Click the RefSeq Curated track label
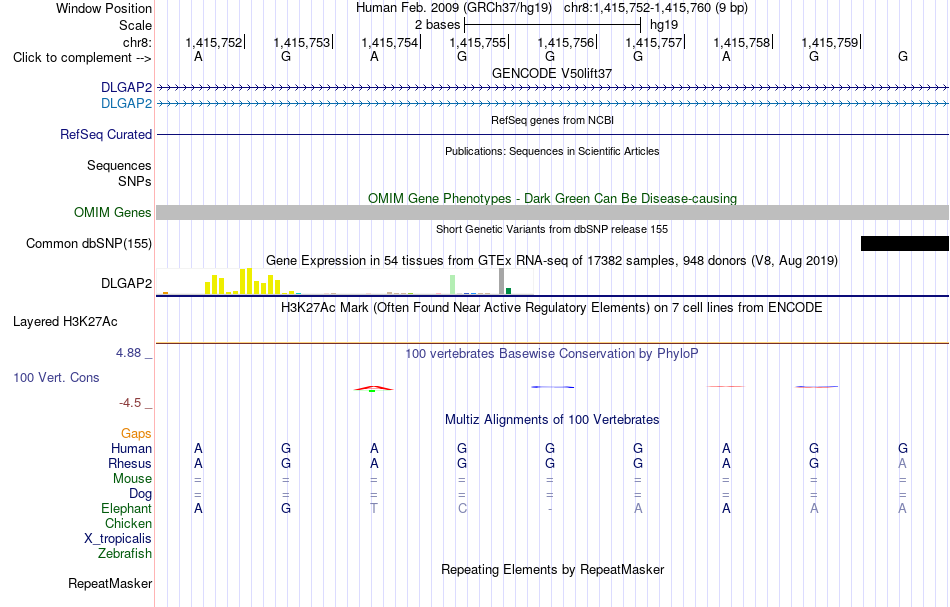 [105, 134]
